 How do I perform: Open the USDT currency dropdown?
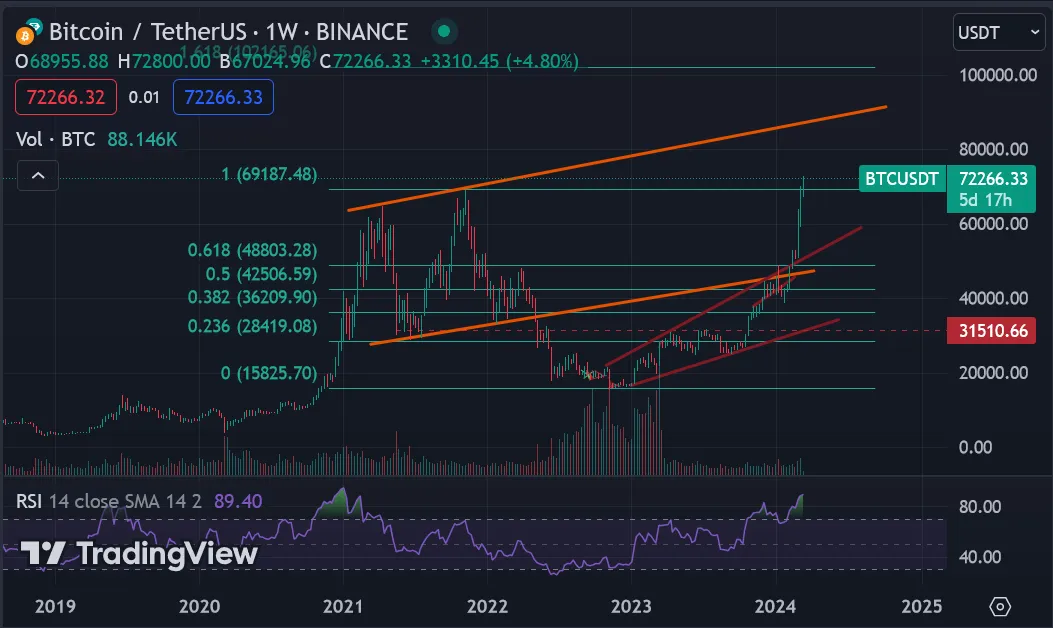pyautogui.click(x=999, y=32)
